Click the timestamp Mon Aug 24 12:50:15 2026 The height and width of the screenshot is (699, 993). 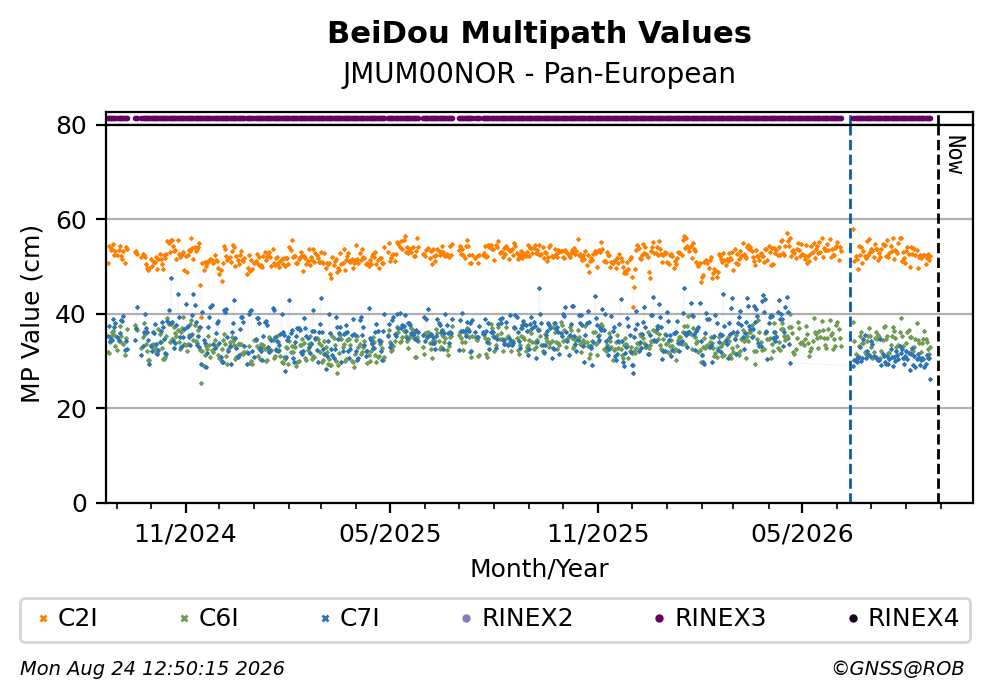pos(153,669)
